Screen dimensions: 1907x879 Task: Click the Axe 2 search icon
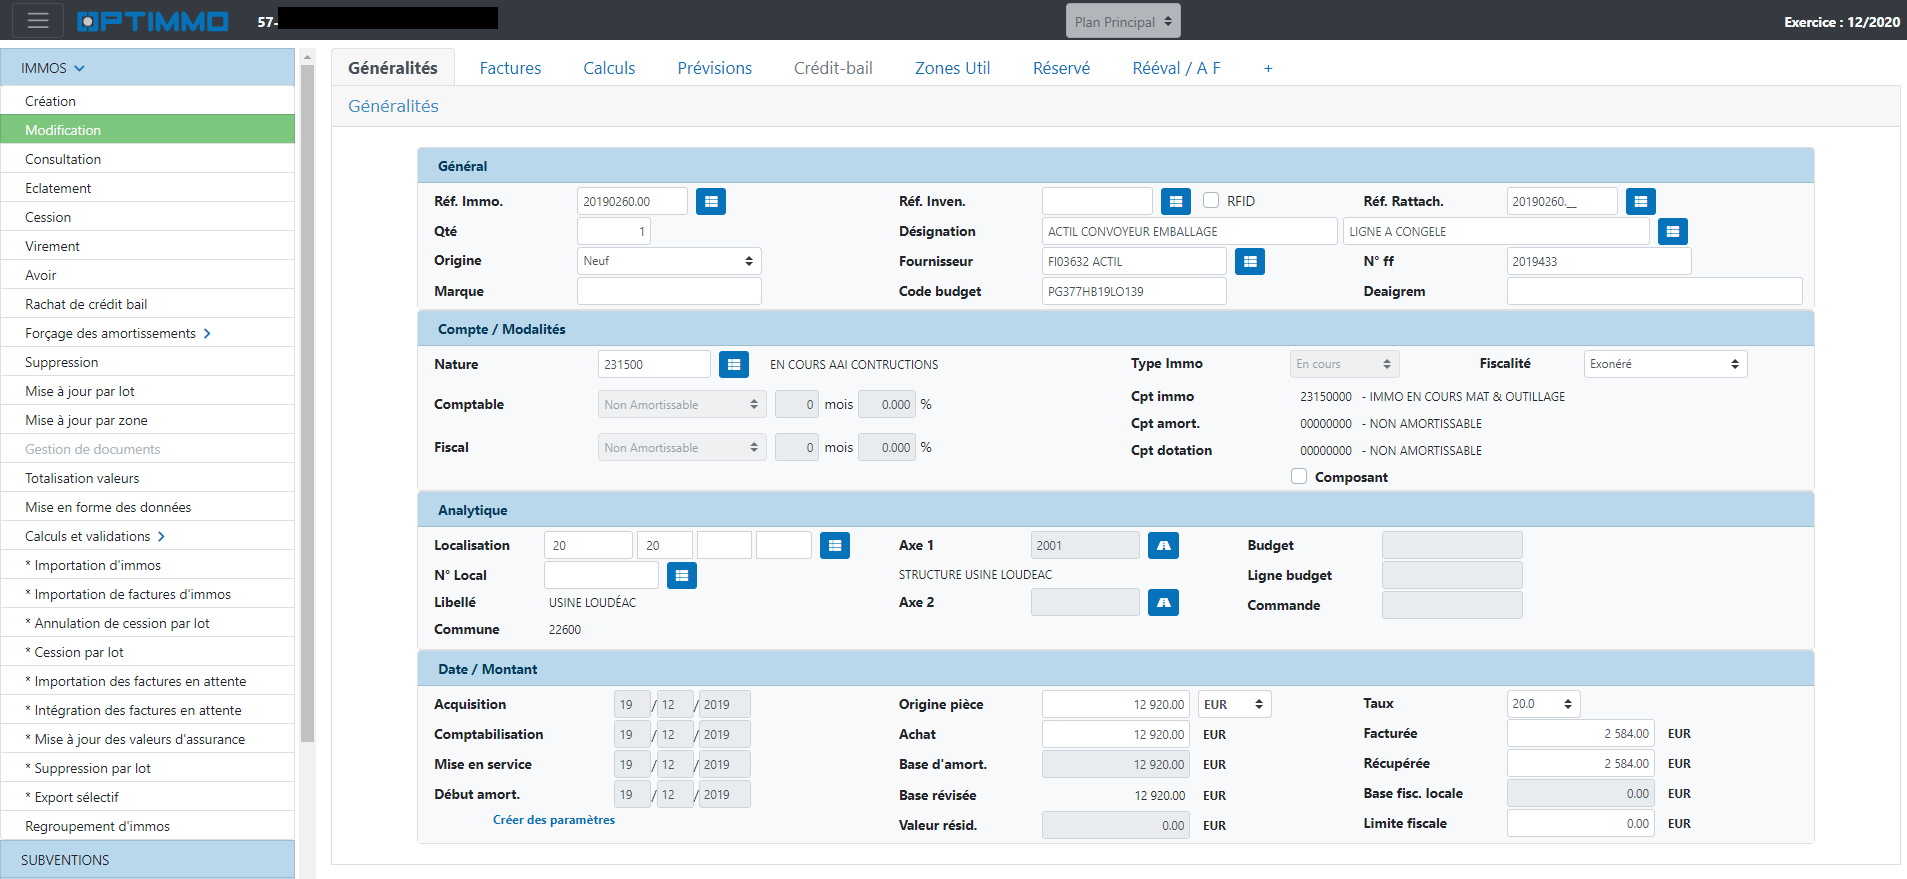pyautogui.click(x=1164, y=602)
